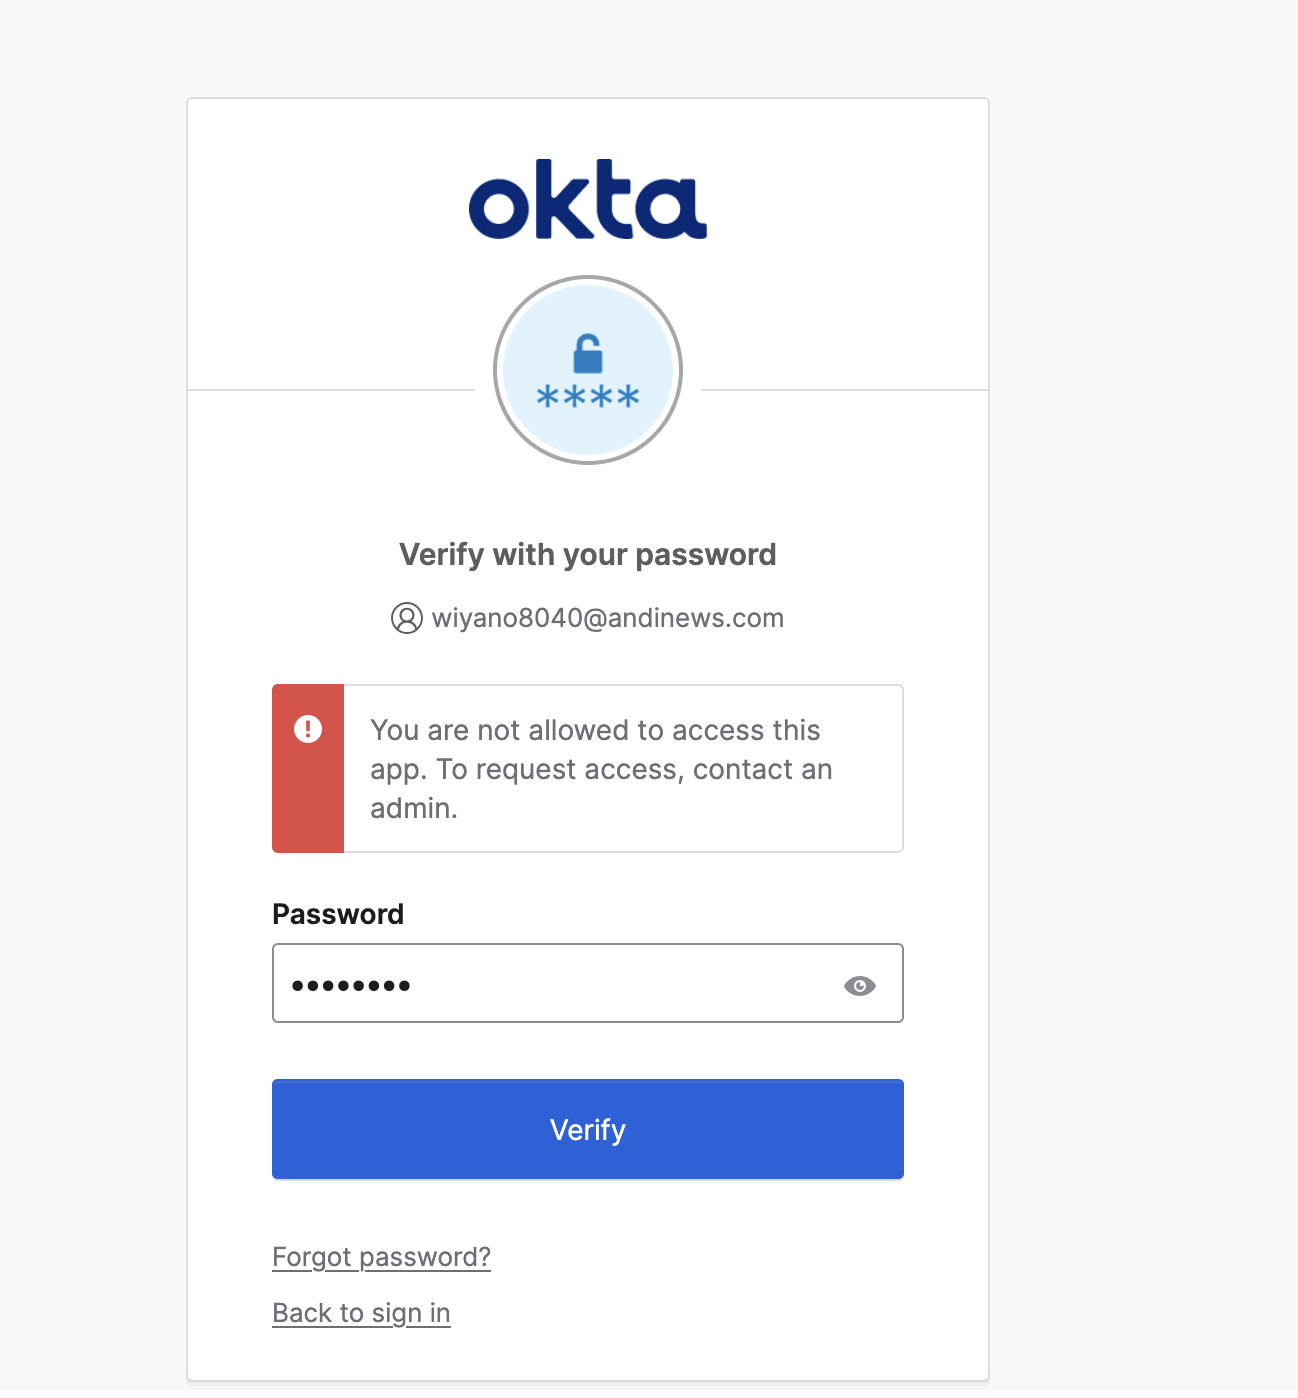Click the red strip of the error banner
The width and height of the screenshot is (1298, 1398).
click(x=308, y=769)
